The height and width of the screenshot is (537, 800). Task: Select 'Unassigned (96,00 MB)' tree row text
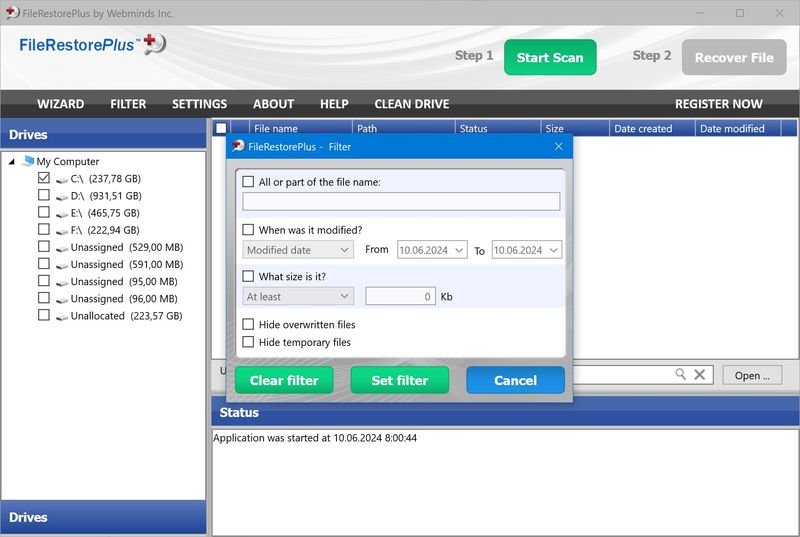[x=124, y=298]
